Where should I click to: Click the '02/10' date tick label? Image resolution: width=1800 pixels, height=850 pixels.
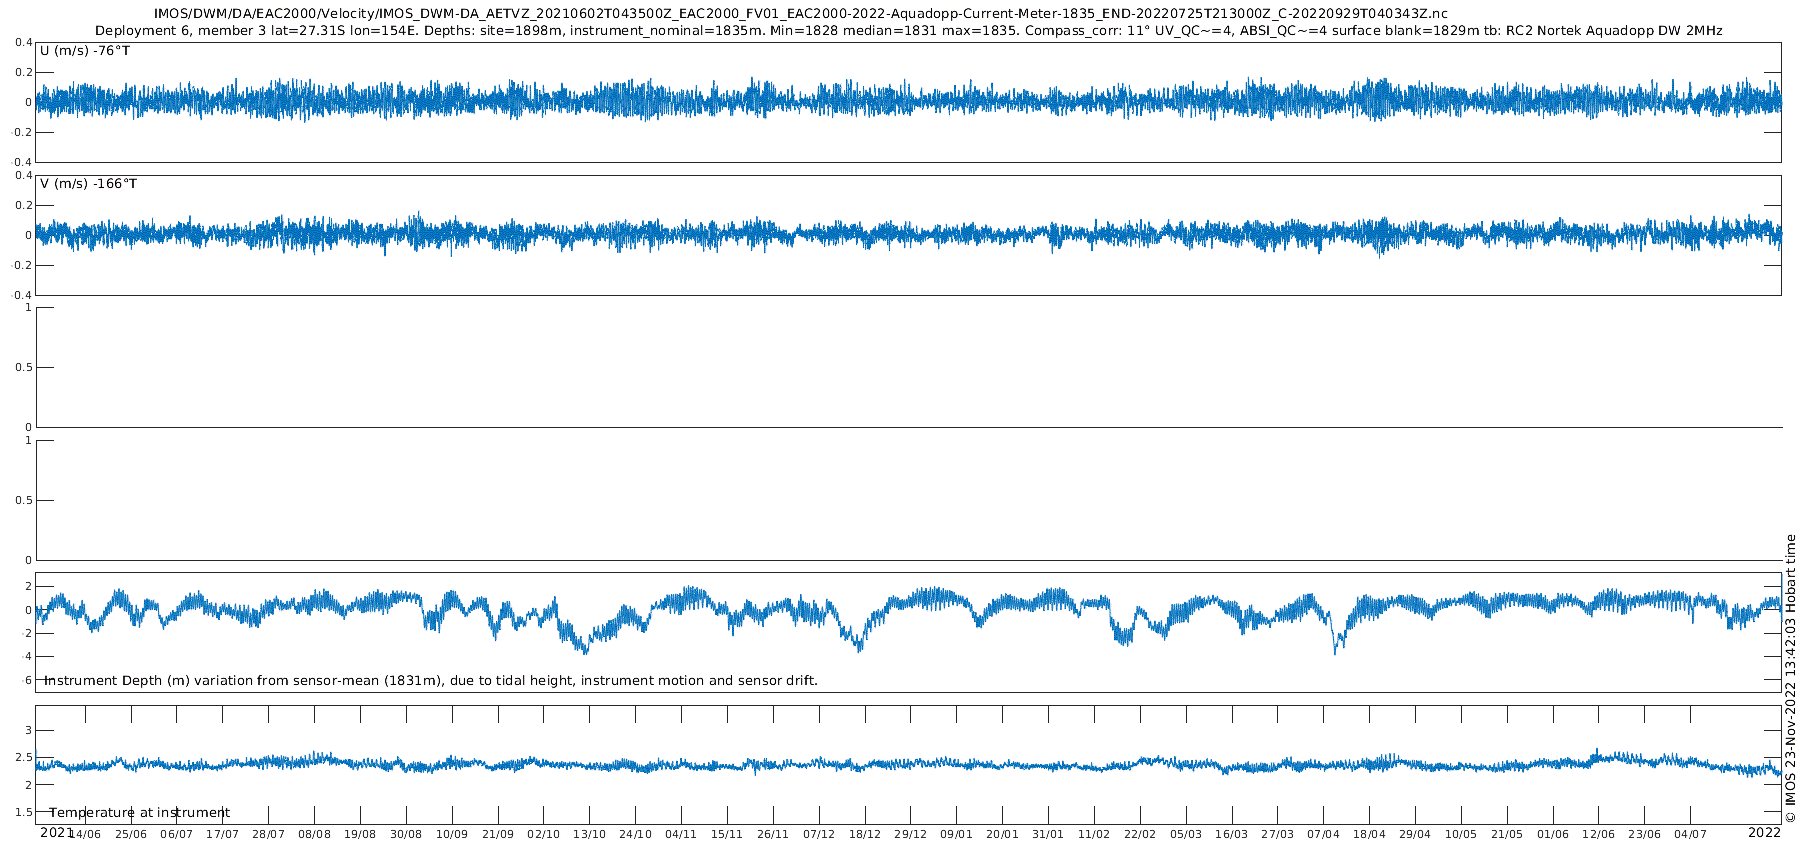(x=544, y=834)
